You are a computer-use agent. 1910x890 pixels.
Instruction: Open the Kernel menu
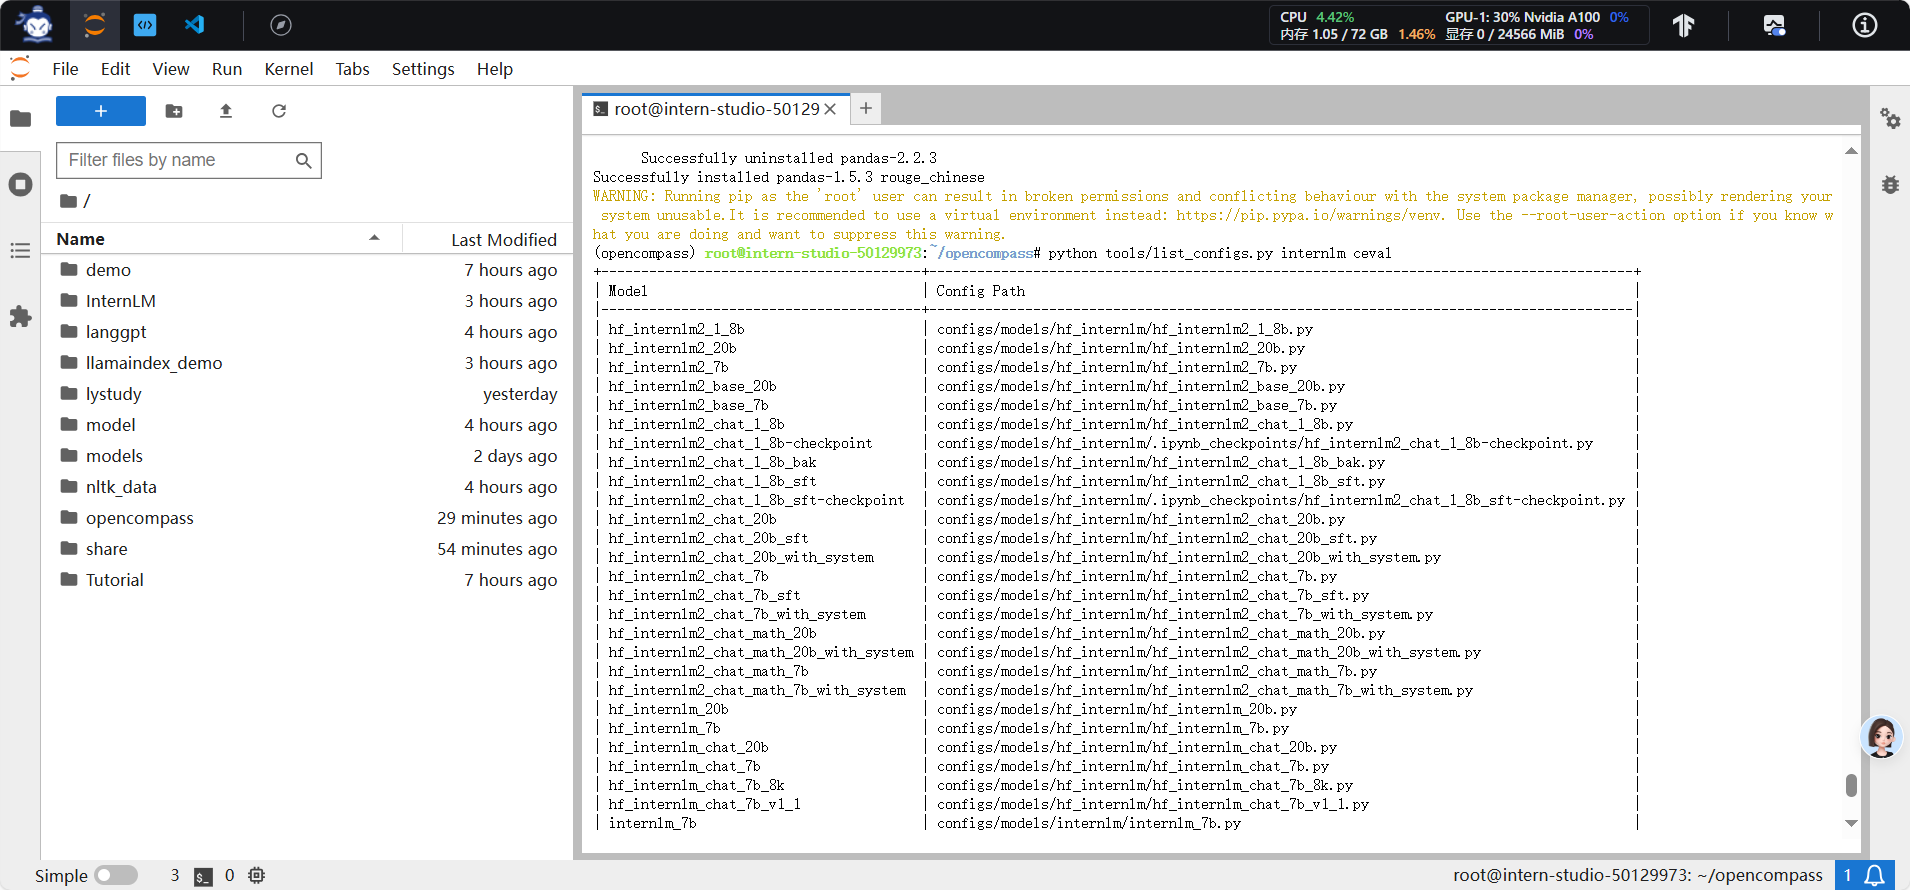tap(289, 68)
